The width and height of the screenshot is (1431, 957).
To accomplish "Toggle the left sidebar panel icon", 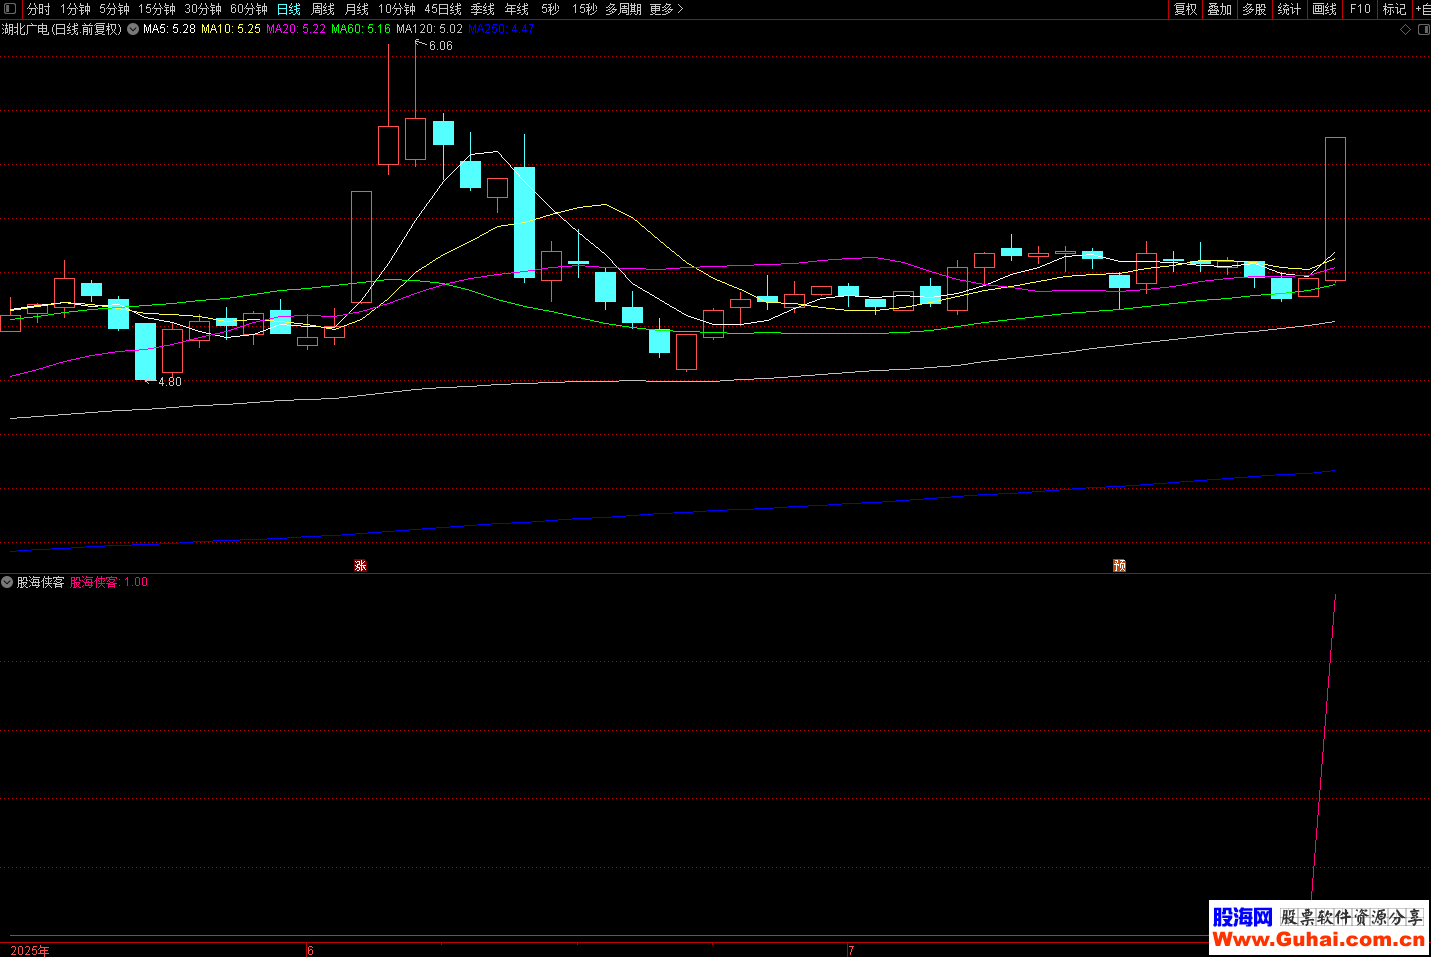I will (x=10, y=9).
